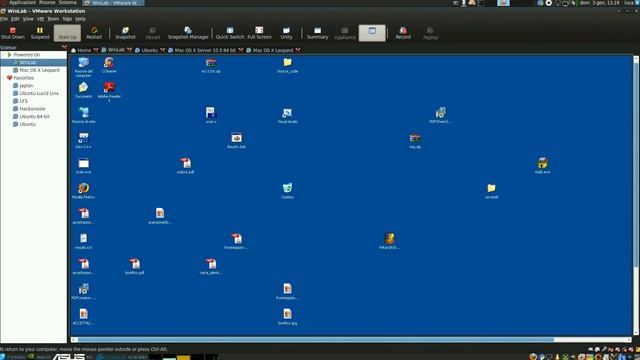Click the Quick Switch toolbar icon
Image resolution: width=640 pixels, height=360 pixels.
[x=230, y=33]
